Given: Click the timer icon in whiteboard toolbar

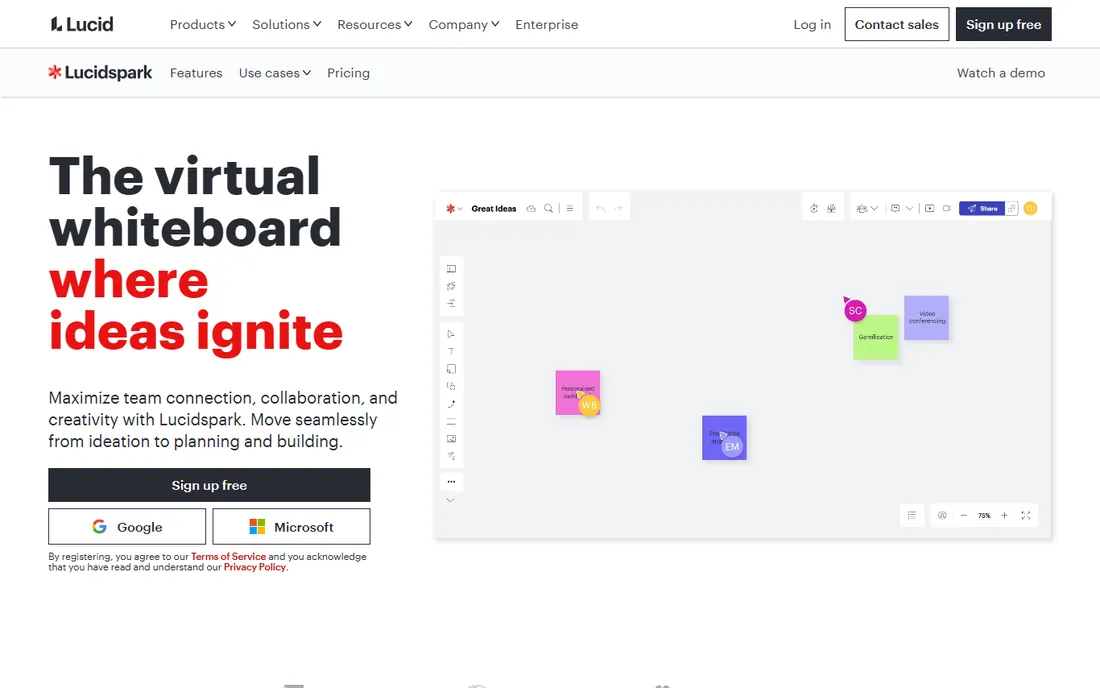Looking at the screenshot, I should pyautogui.click(x=814, y=208).
